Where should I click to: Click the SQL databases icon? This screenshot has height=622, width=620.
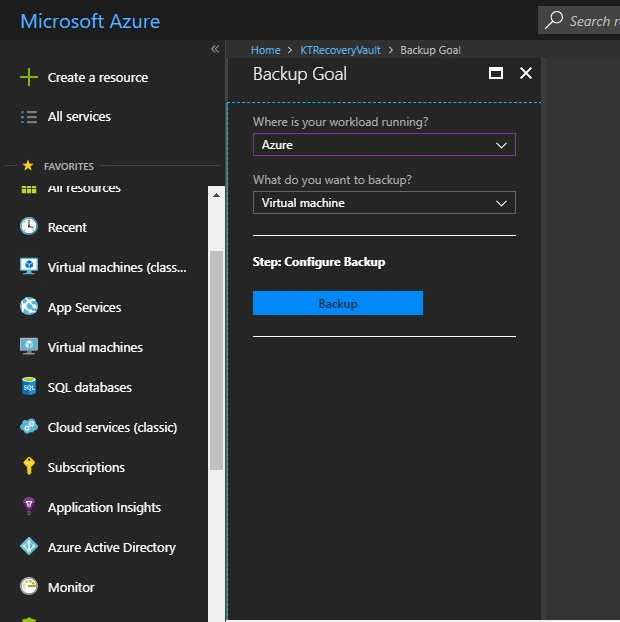[x=29, y=386]
